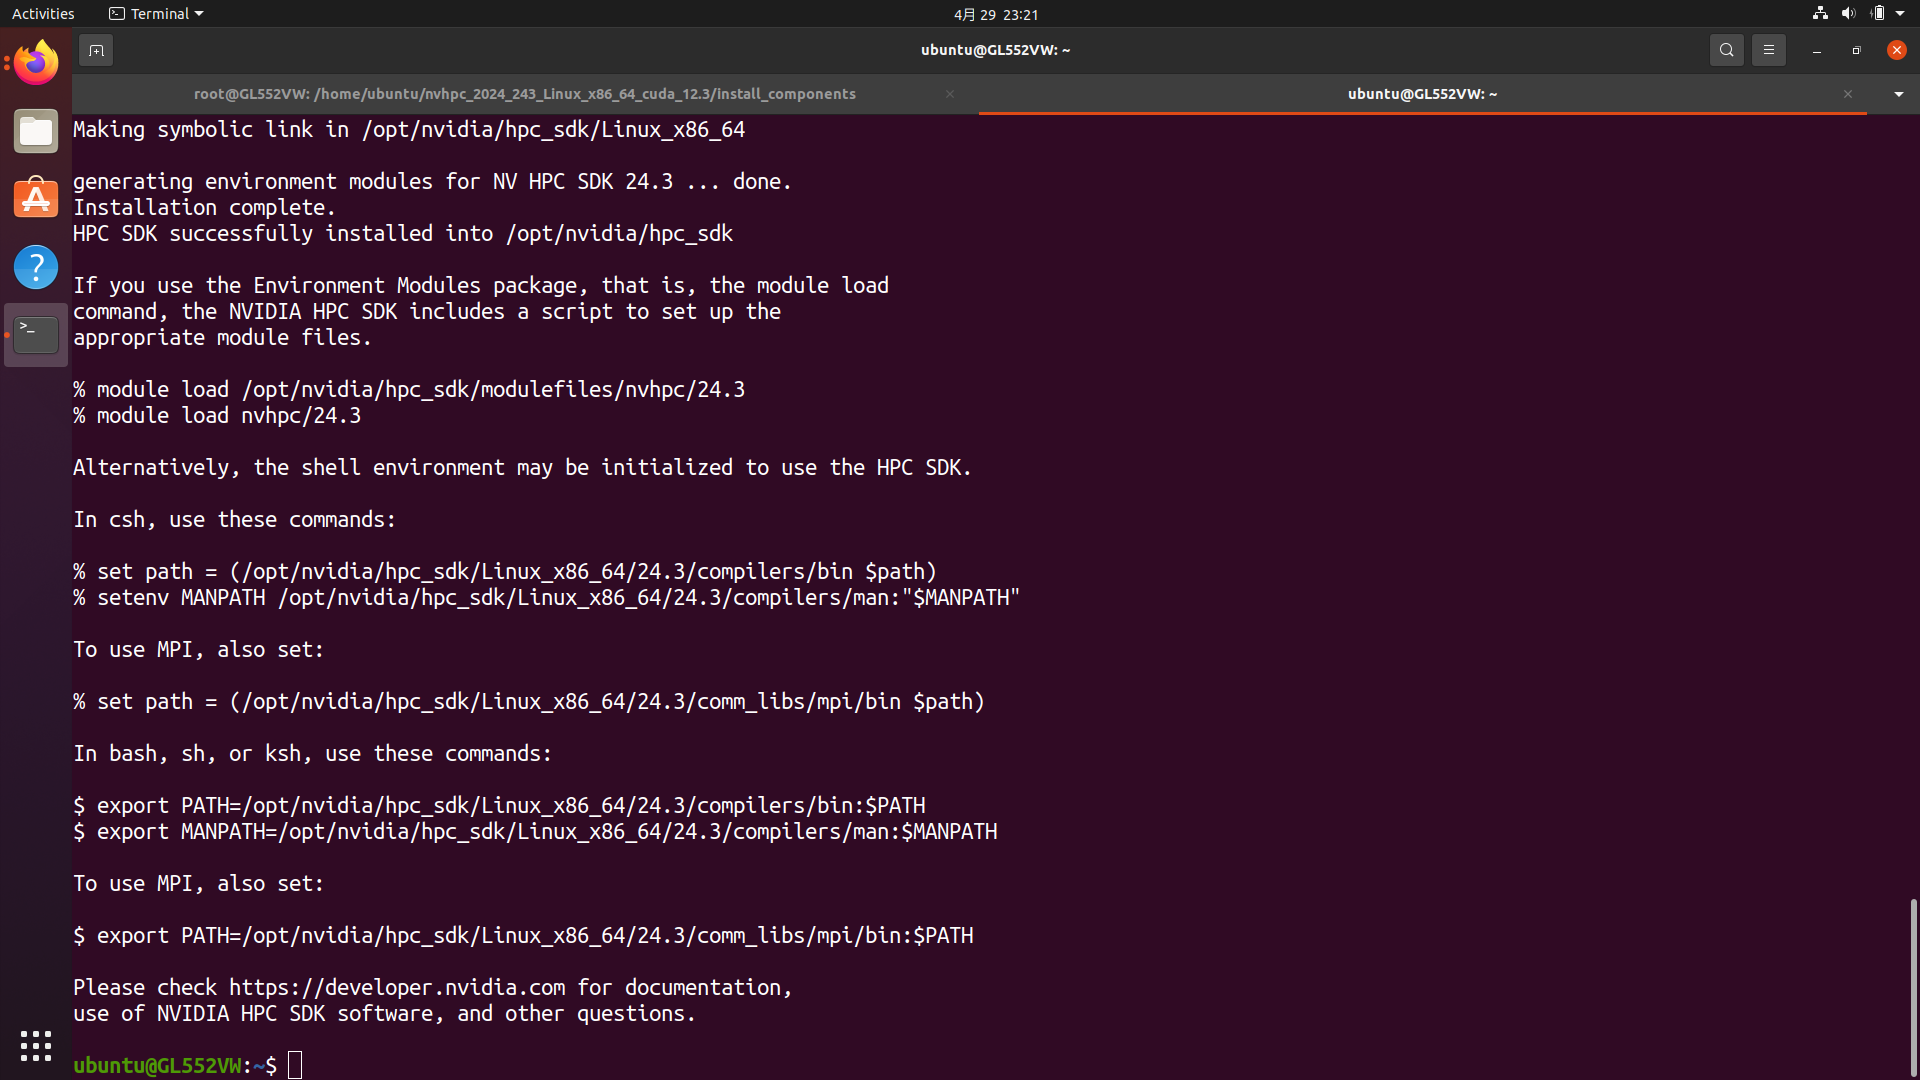Click the network status icon in the top bar
Image resolution: width=1920 pixels, height=1080 pixels.
[1818, 13]
